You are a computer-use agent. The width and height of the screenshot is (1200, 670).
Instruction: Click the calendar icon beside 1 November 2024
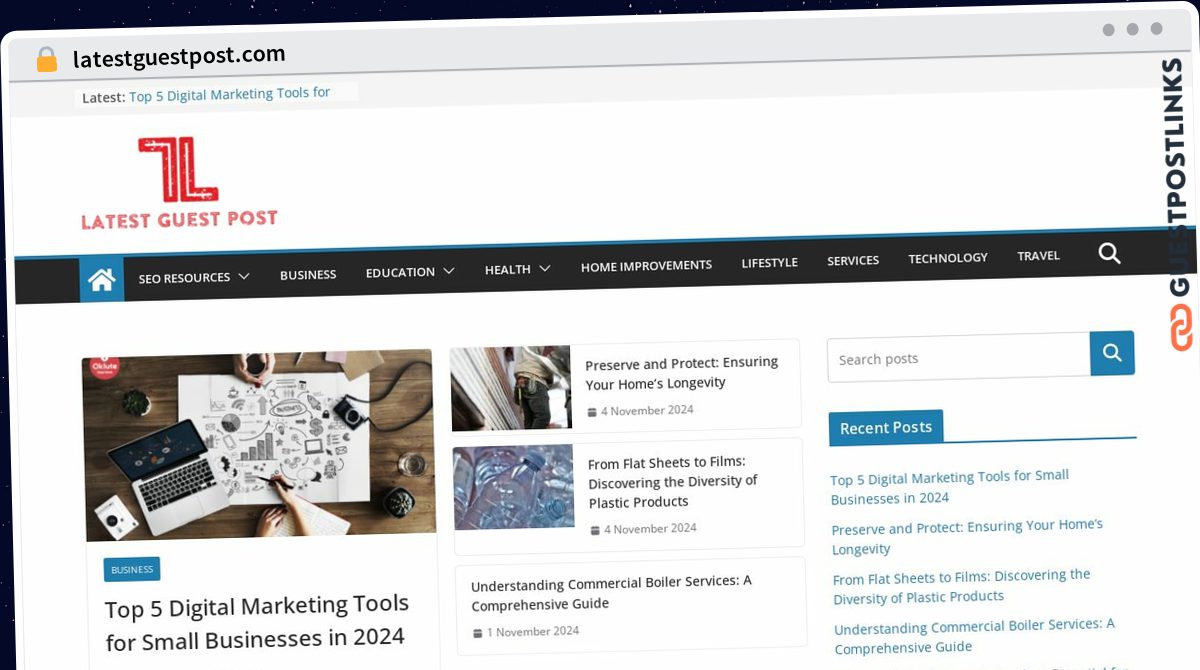pyautogui.click(x=478, y=634)
